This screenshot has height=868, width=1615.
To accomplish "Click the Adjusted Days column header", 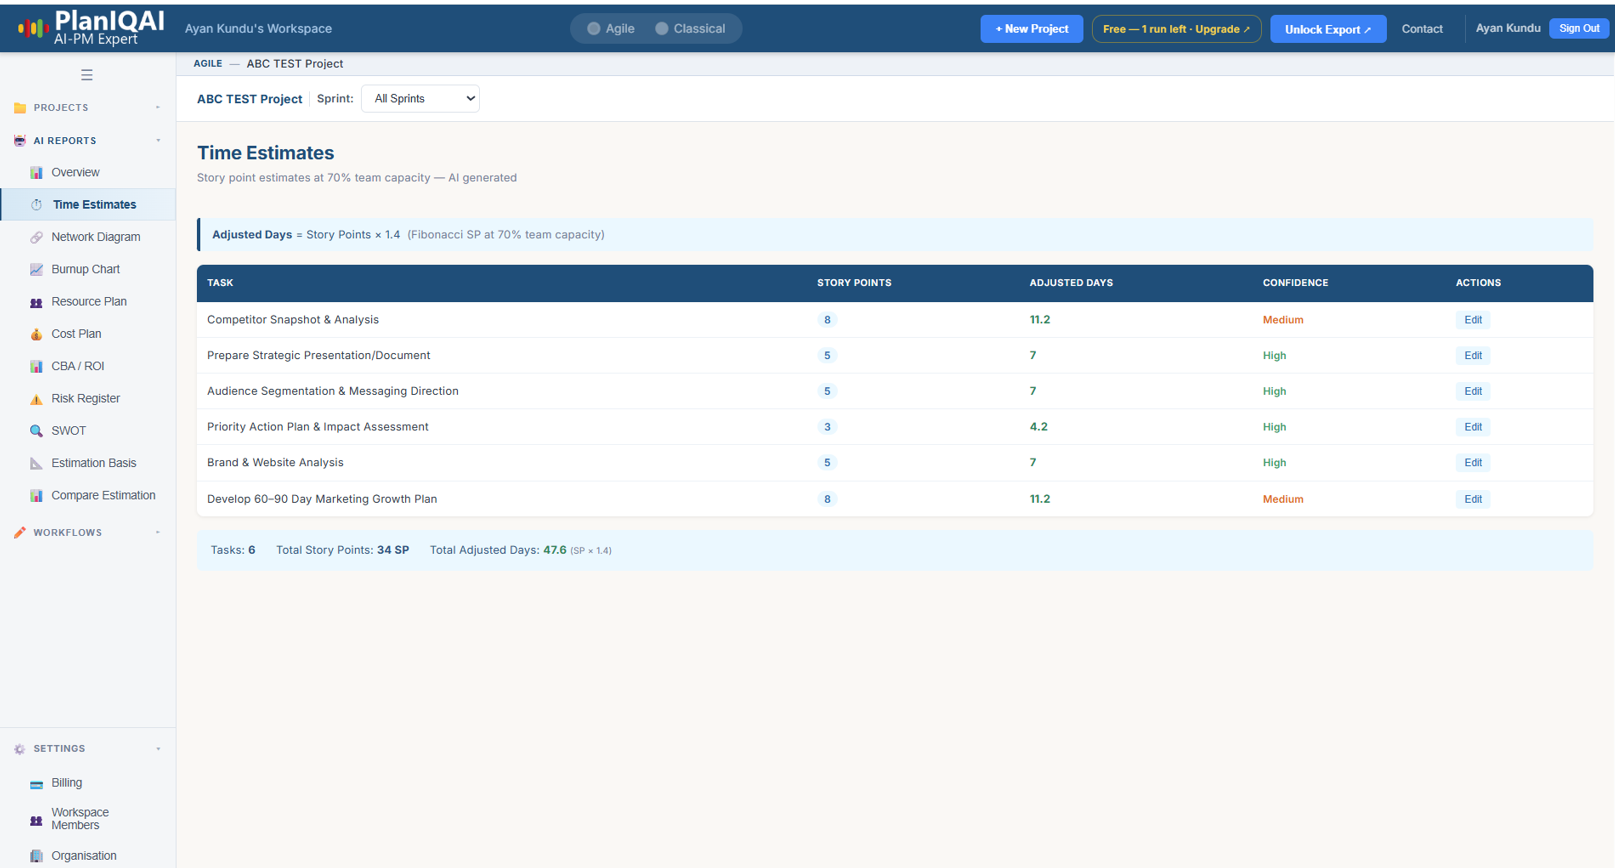I will 1071,283.
